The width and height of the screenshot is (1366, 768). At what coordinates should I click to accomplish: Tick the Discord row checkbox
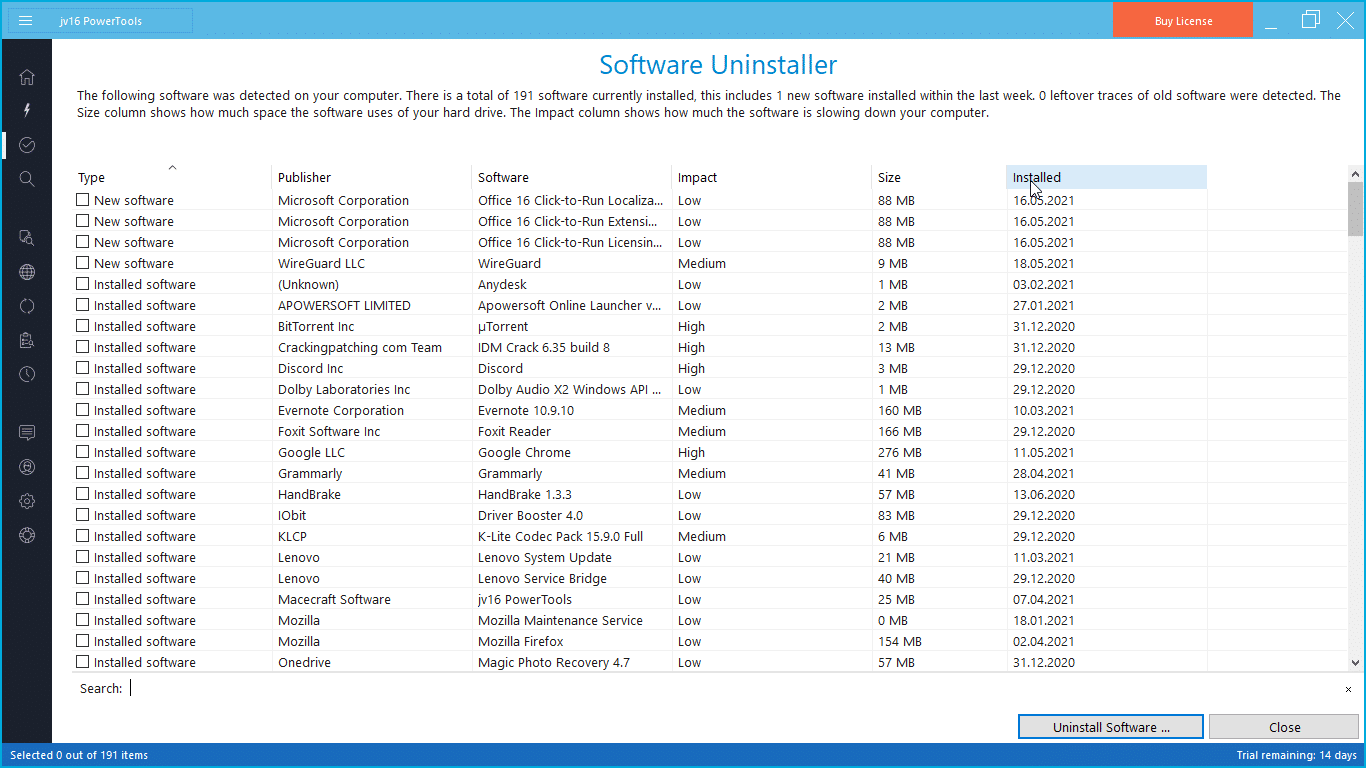click(x=83, y=368)
